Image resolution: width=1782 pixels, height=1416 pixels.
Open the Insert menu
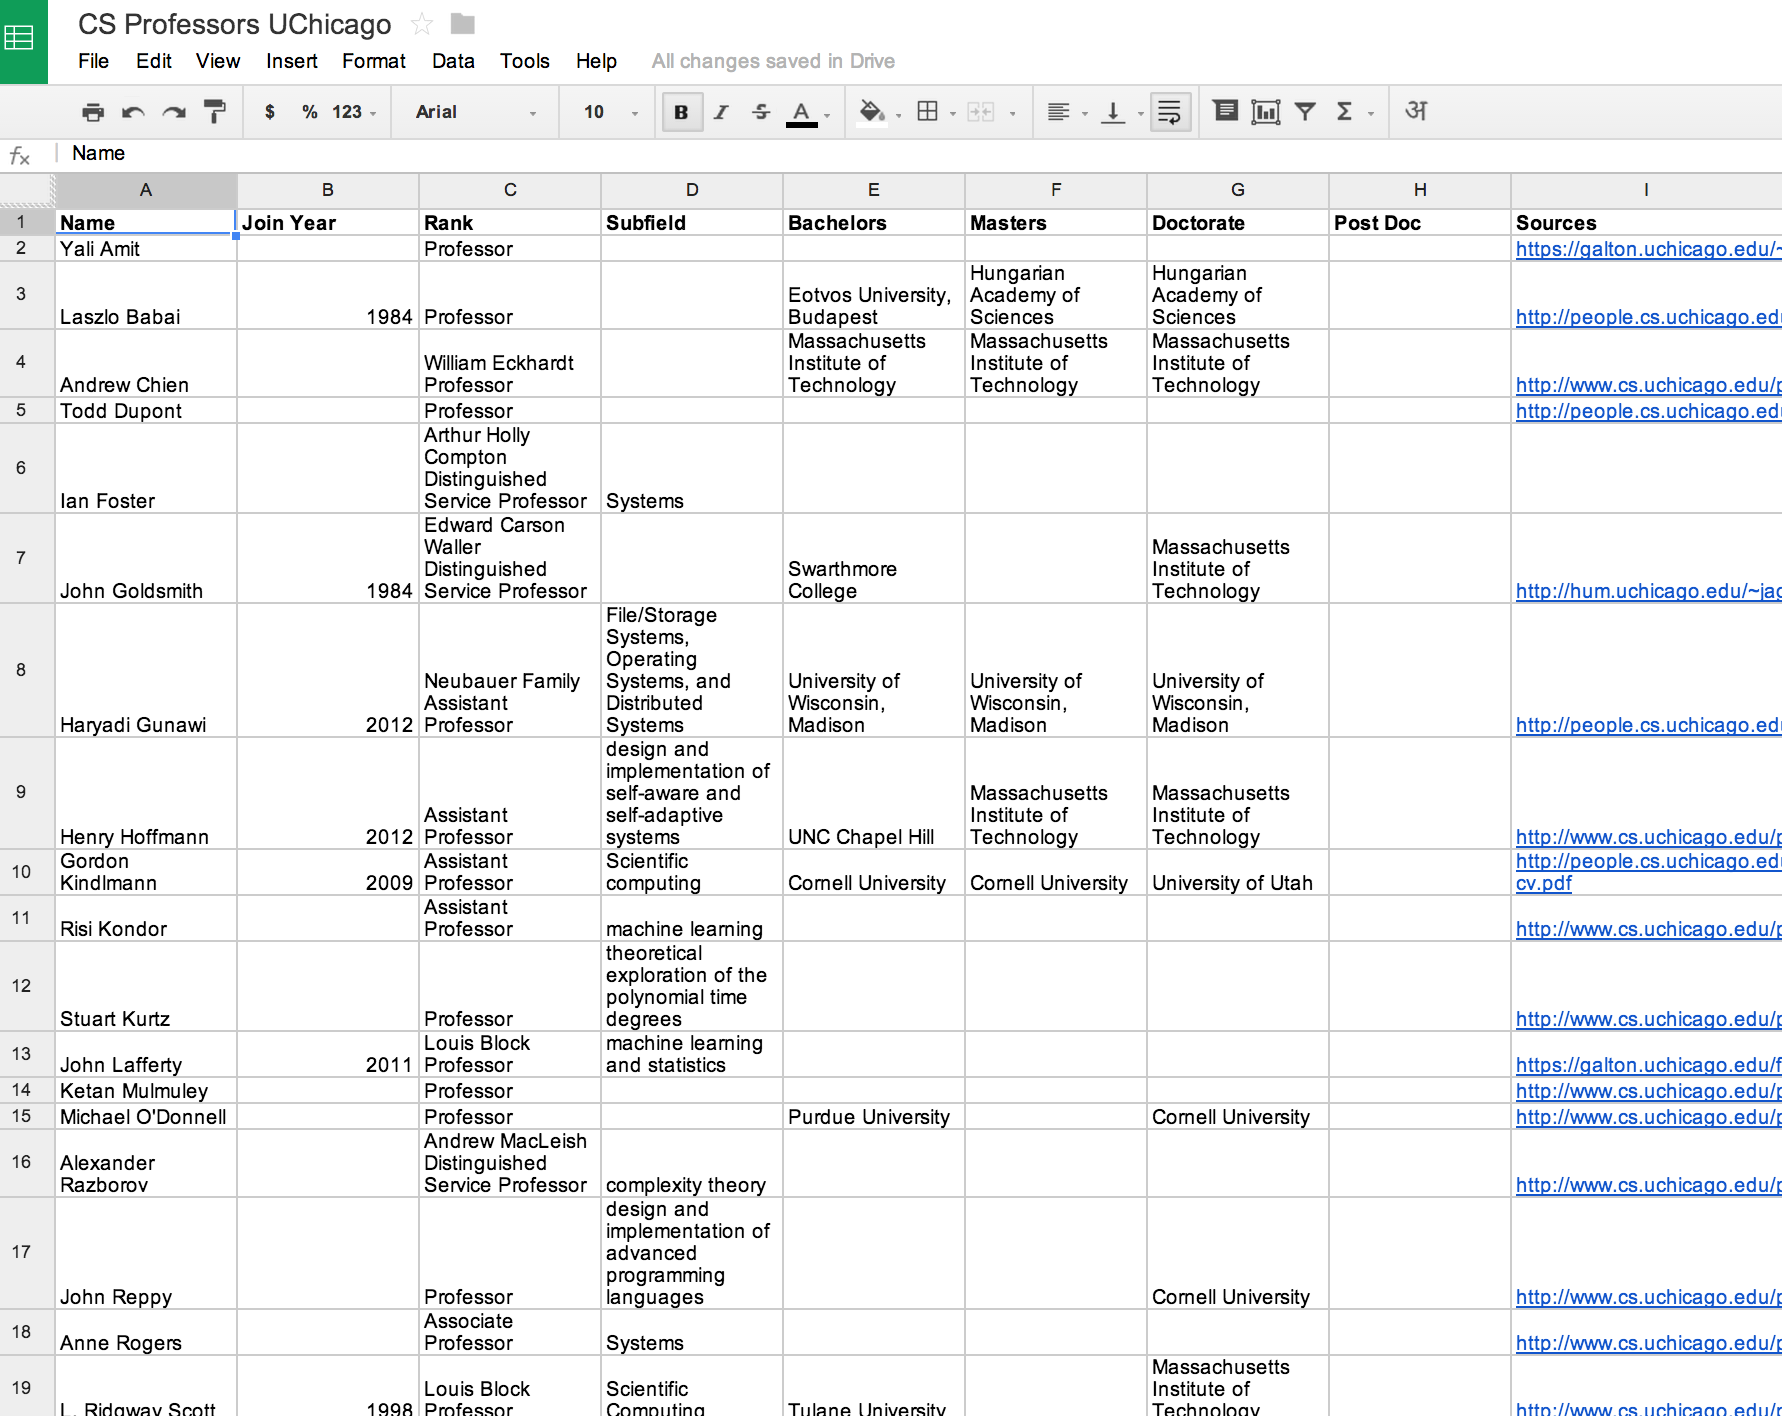click(x=292, y=61)
